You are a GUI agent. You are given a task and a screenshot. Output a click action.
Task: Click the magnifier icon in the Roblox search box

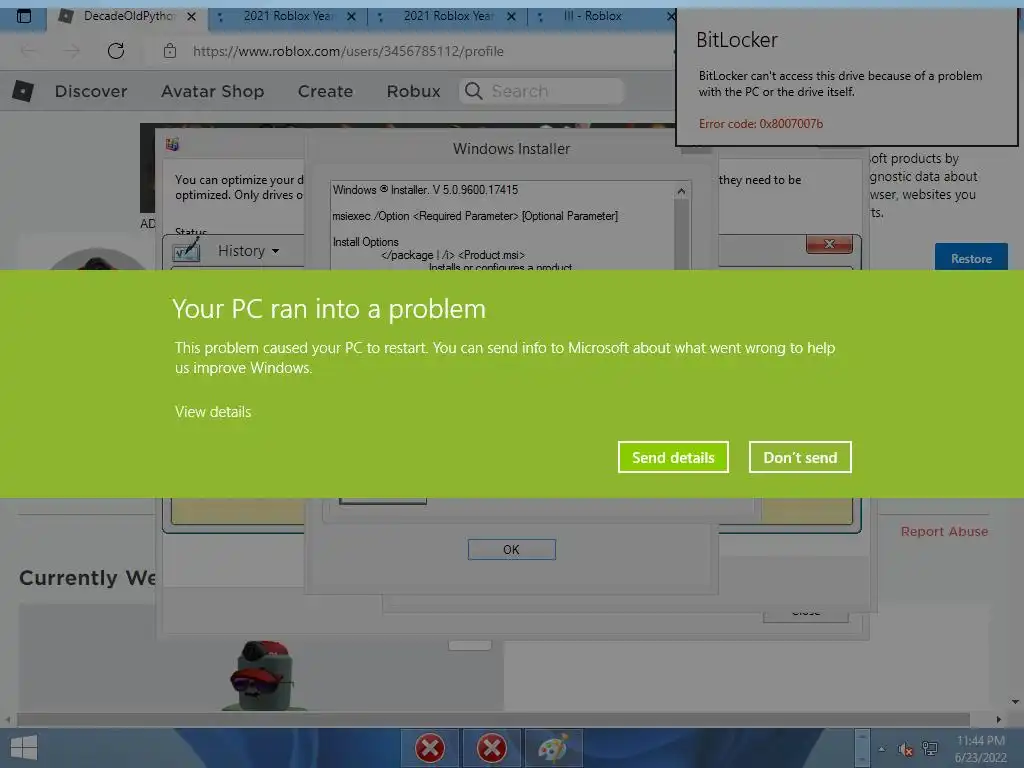point(473,91)
